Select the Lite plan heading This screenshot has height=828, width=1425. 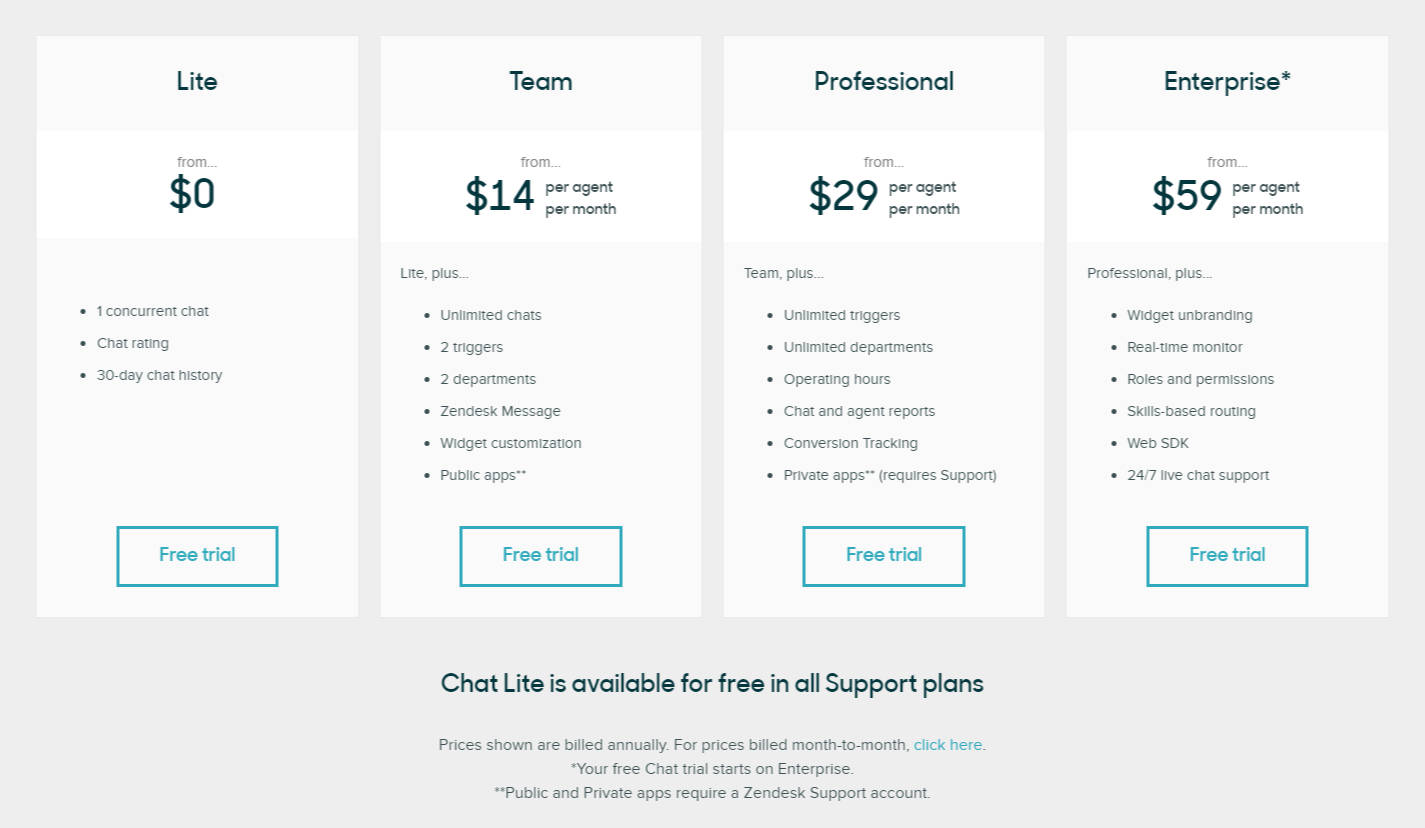pyautogui.click(x=197, y=81)
